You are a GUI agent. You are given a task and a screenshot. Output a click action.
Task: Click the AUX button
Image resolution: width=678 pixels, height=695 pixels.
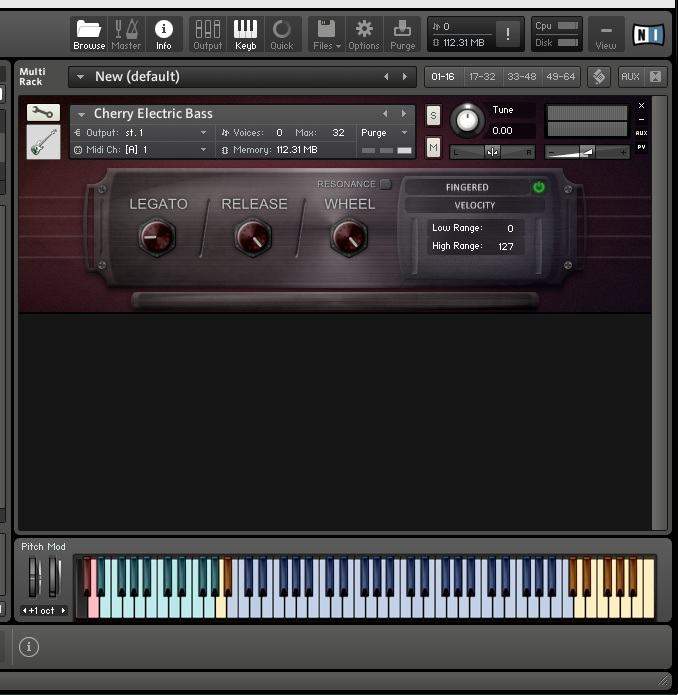[x=630, y=76]
